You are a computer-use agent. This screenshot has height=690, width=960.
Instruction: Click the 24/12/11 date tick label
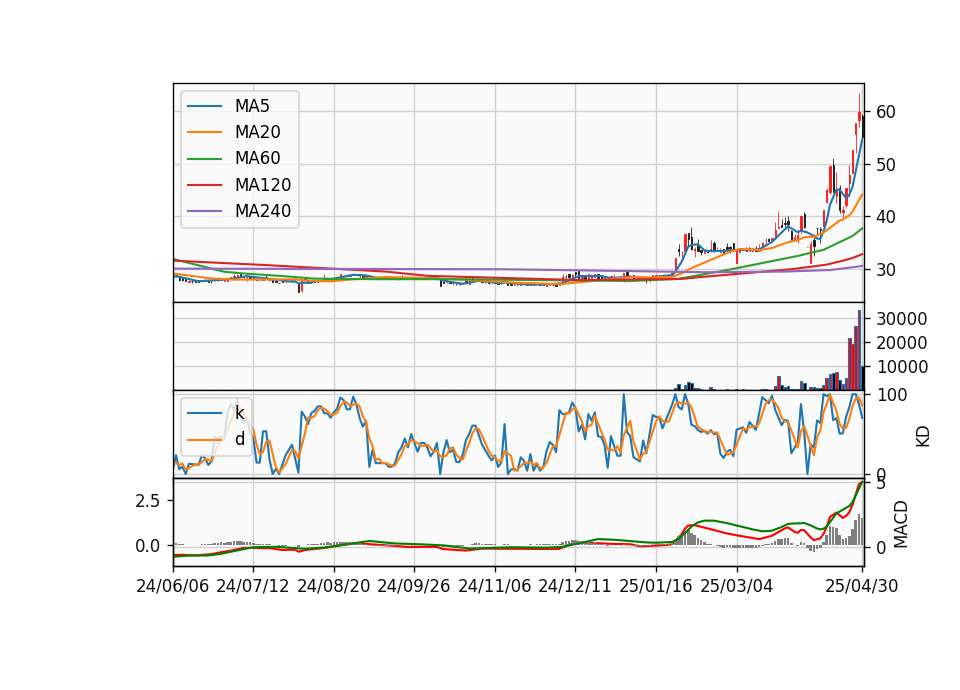[575, 586]
